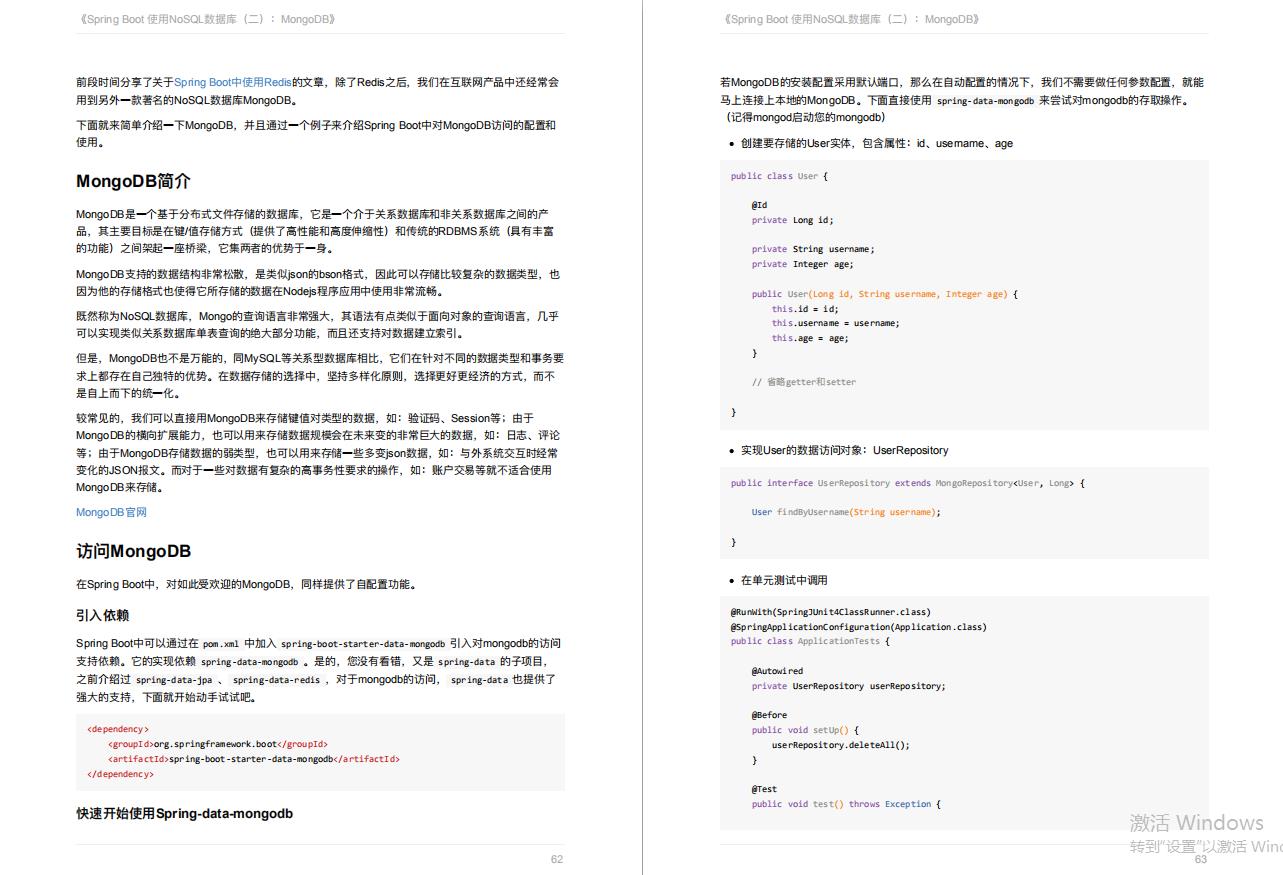Click the paragraph starting 'MongoDB支持的数据结构非常松散'
Image resolution: width=1283 pixels, height=875 pixels.
click(318, 282)
